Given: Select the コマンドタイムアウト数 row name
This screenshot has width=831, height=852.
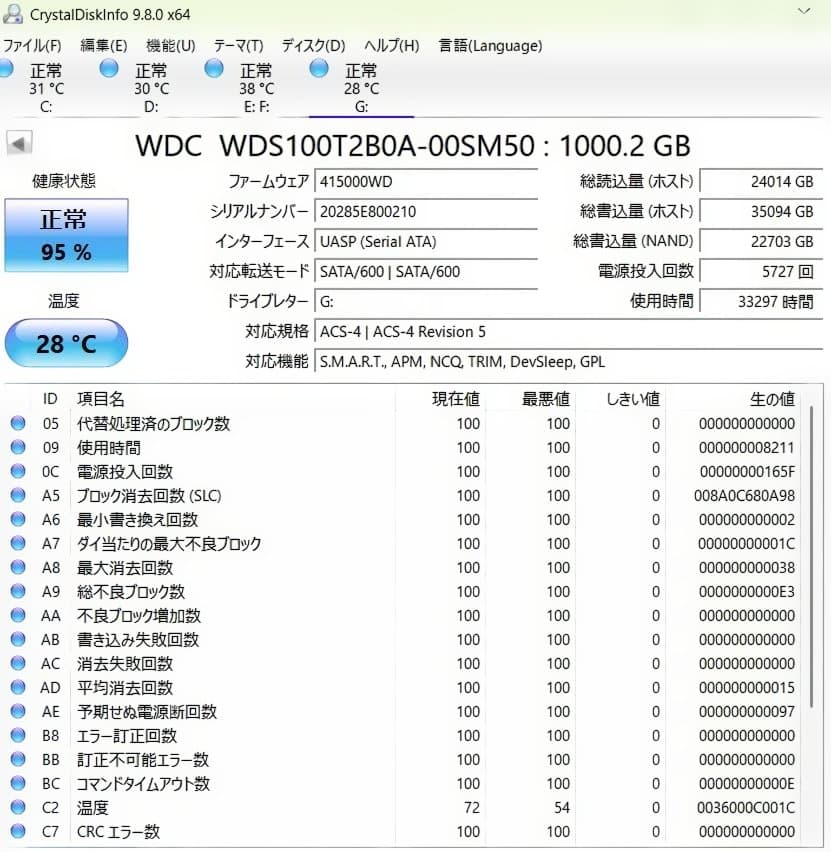Looking at the screenshot, I should tap(143, 784).
